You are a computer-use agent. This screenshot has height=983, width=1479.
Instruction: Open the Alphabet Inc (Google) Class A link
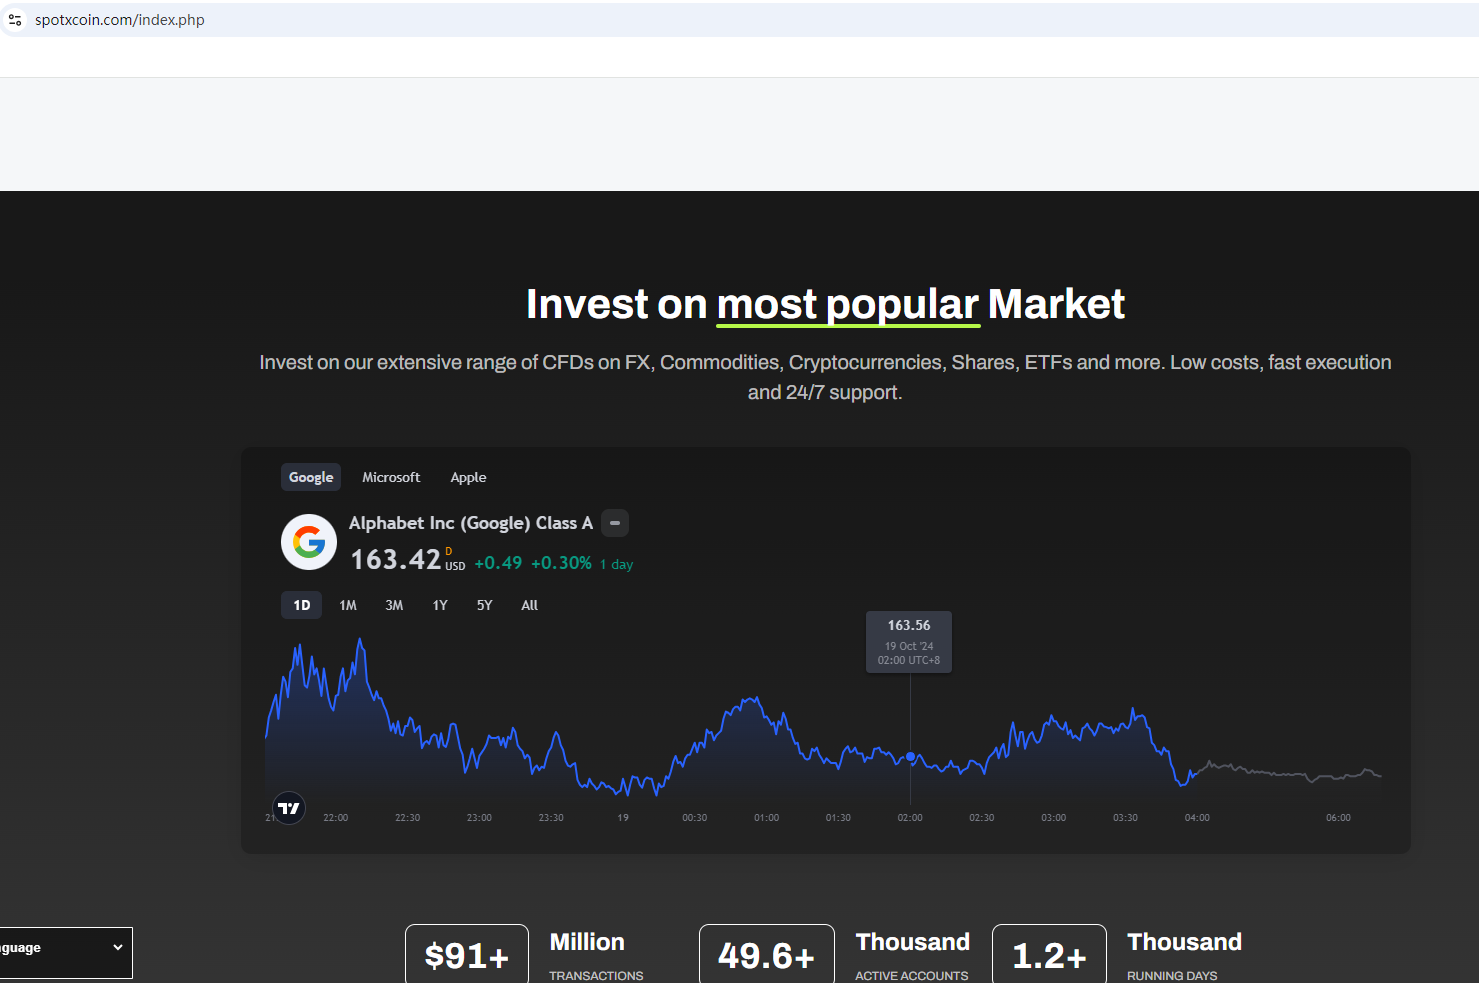[x=470, y=523]
